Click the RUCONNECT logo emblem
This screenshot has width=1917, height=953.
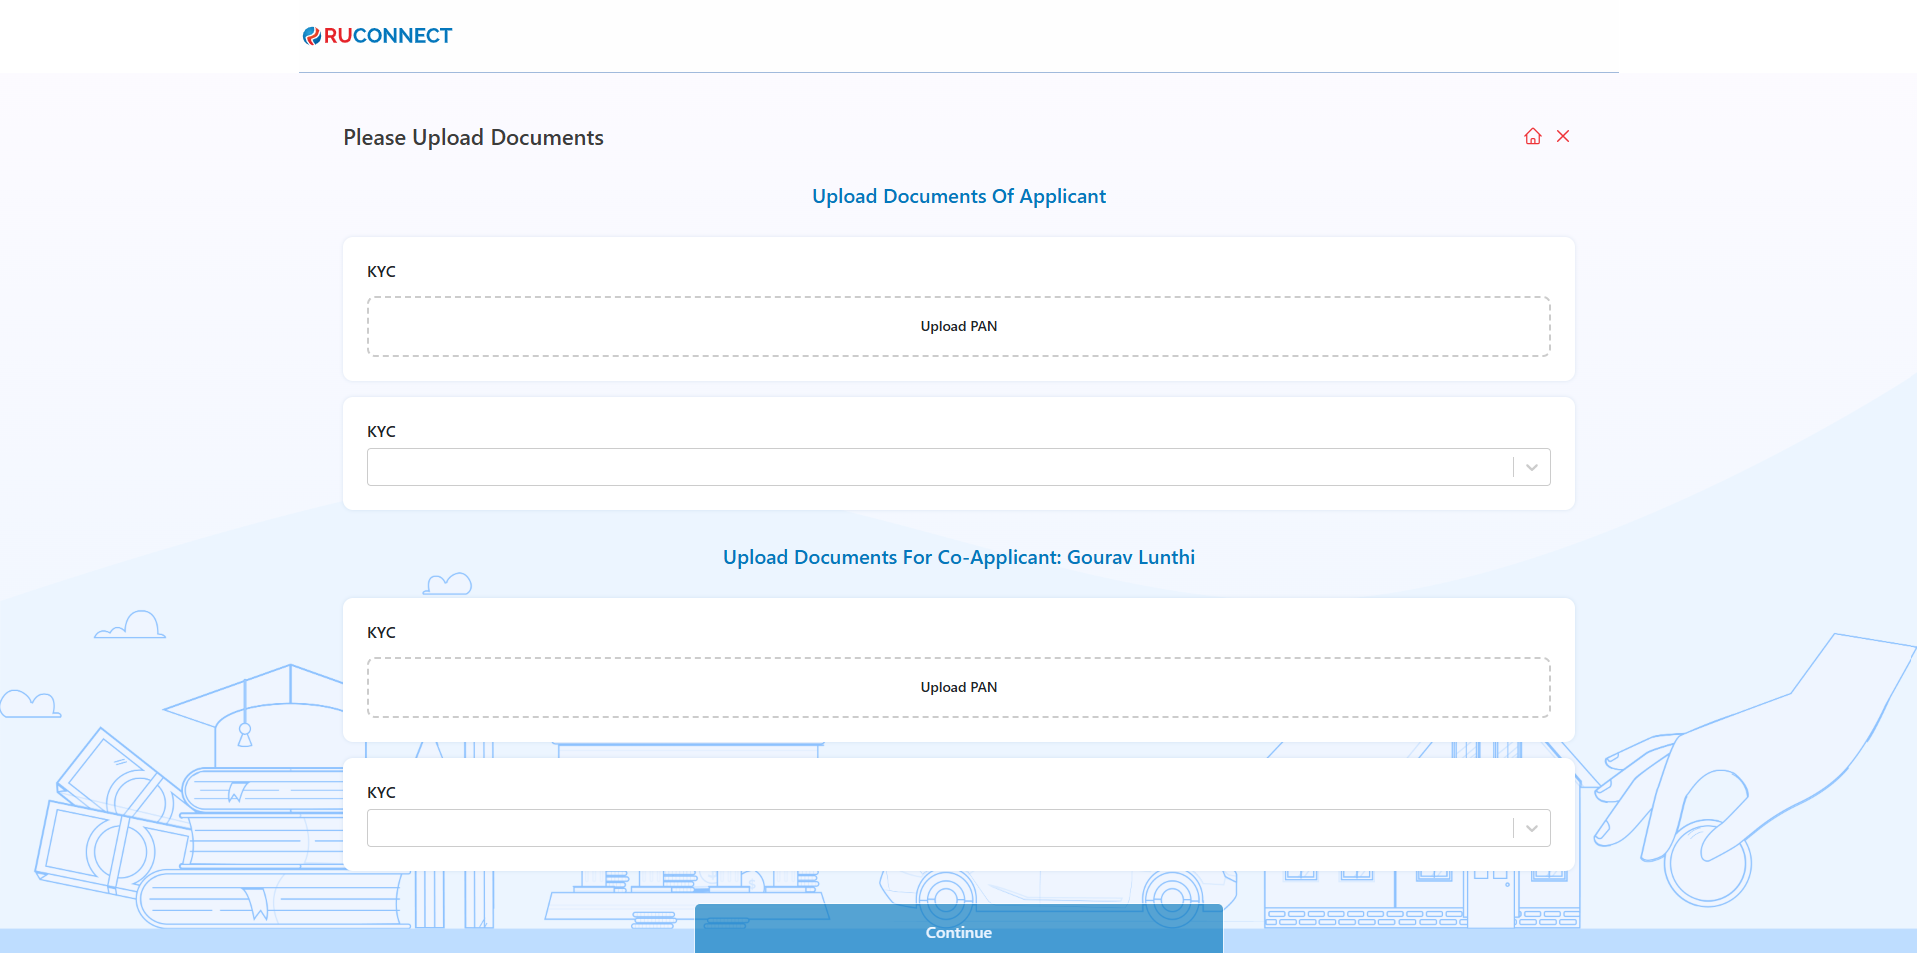coord(312,36)
